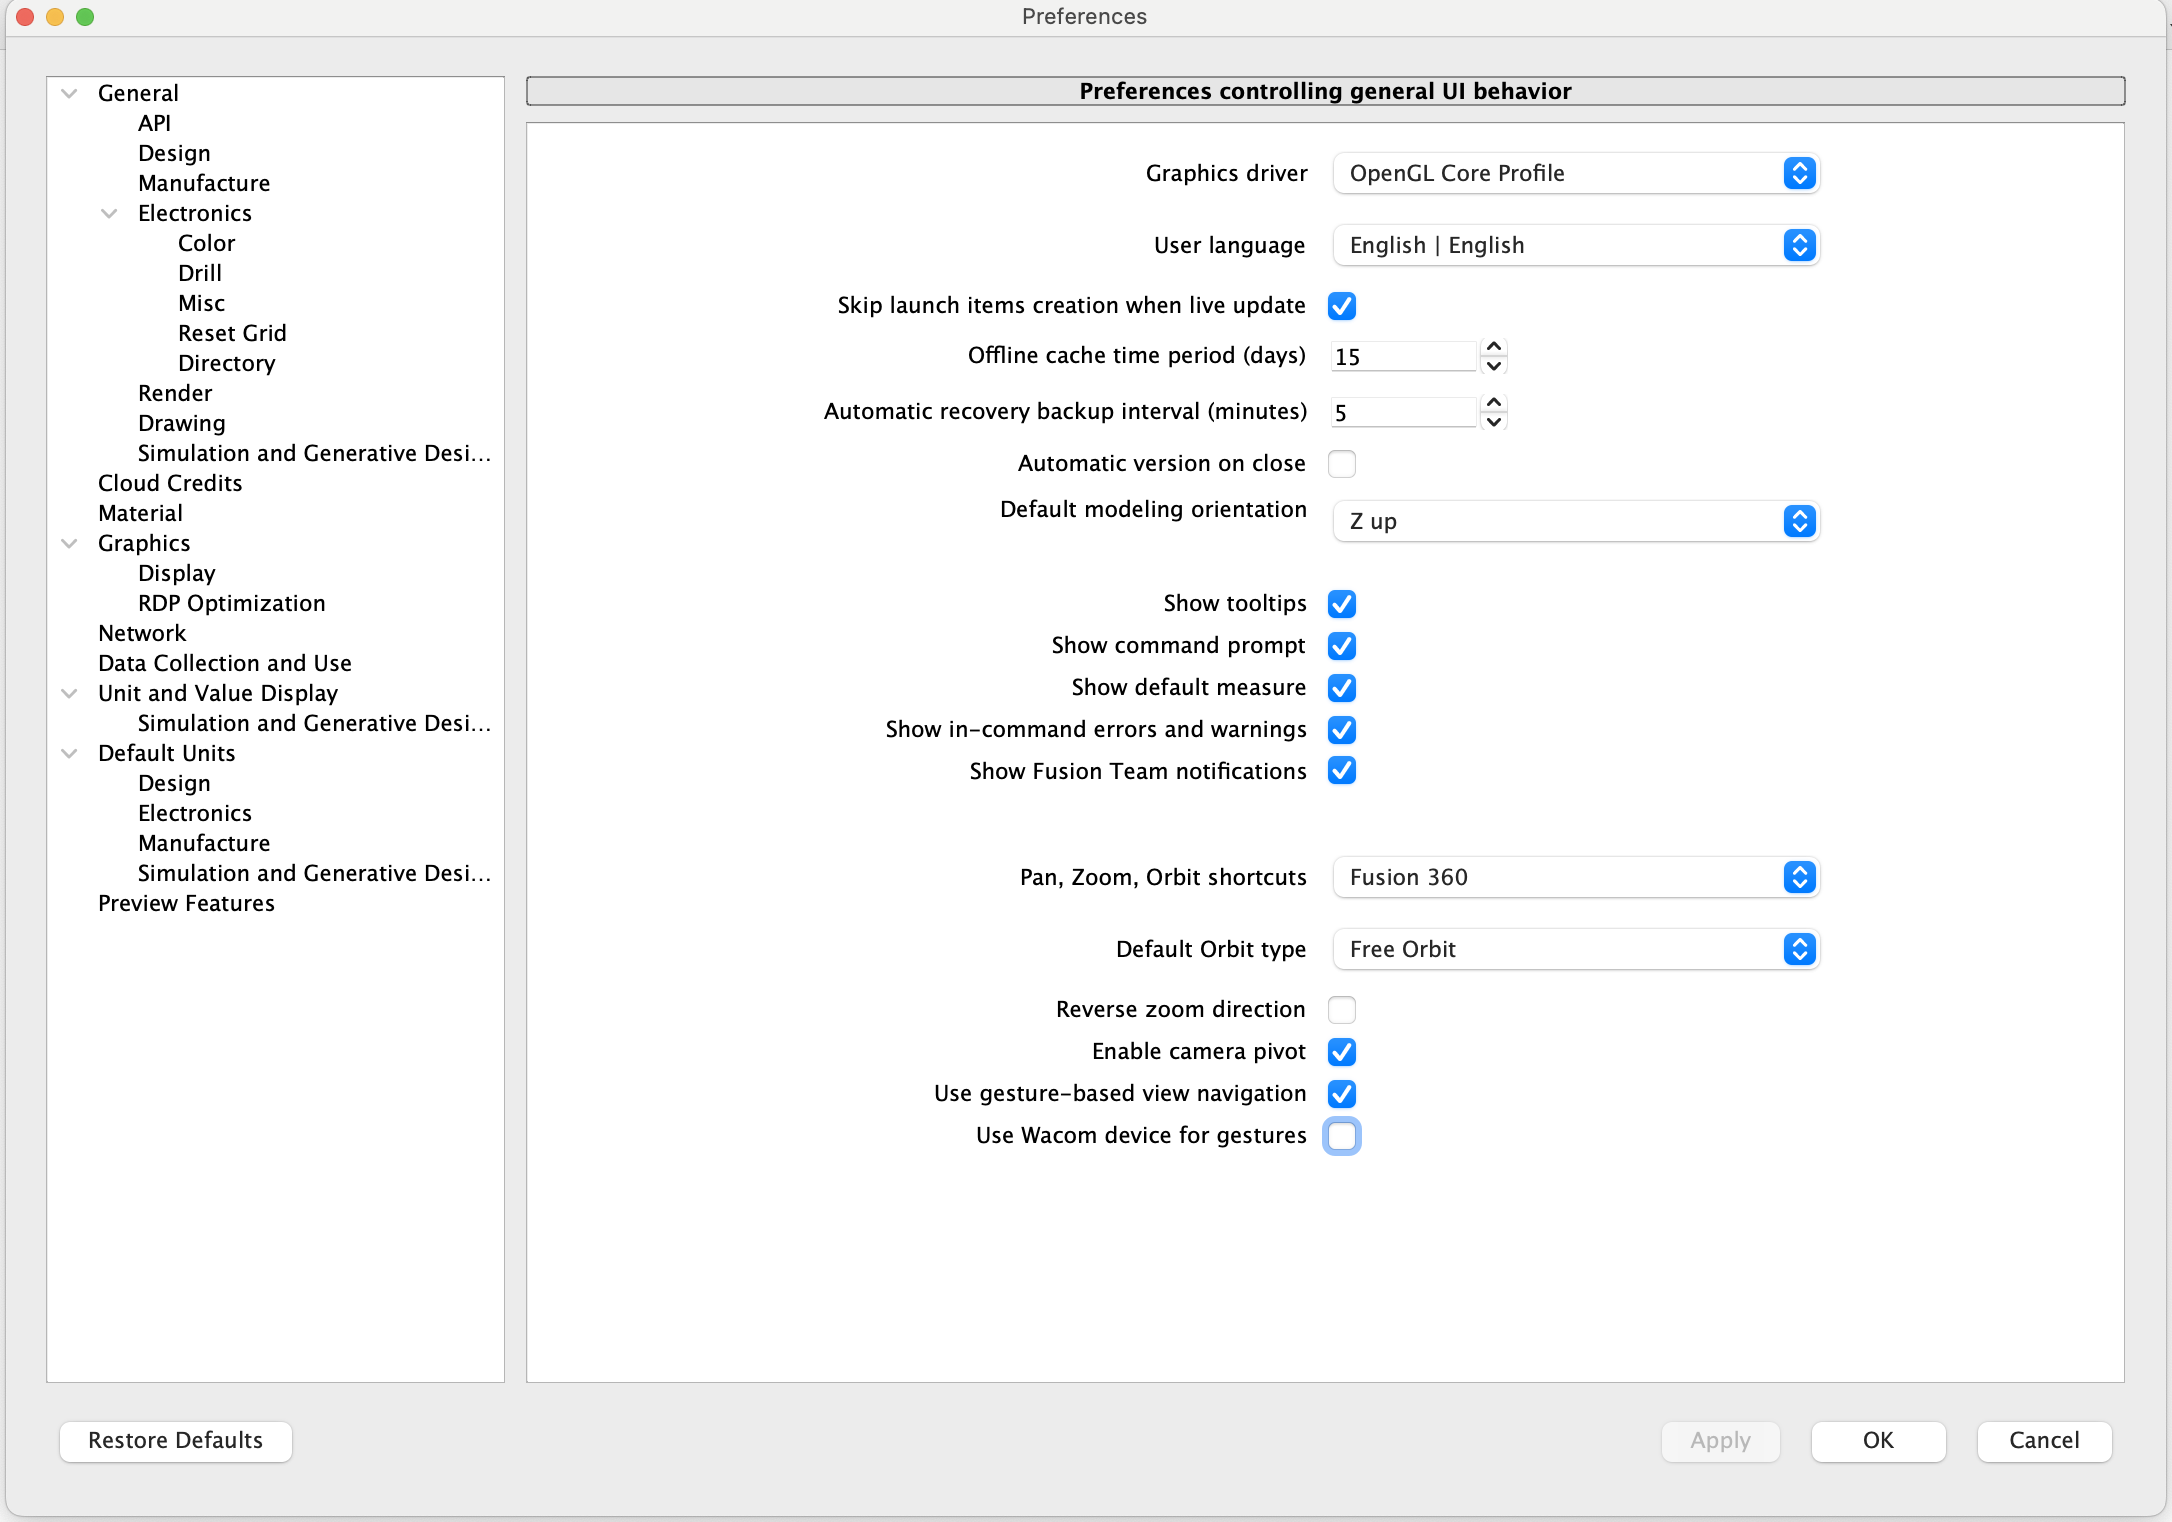Collapse Default Units tree chevron
This screenshot has height=1522, width=2172.
point(69,753)
